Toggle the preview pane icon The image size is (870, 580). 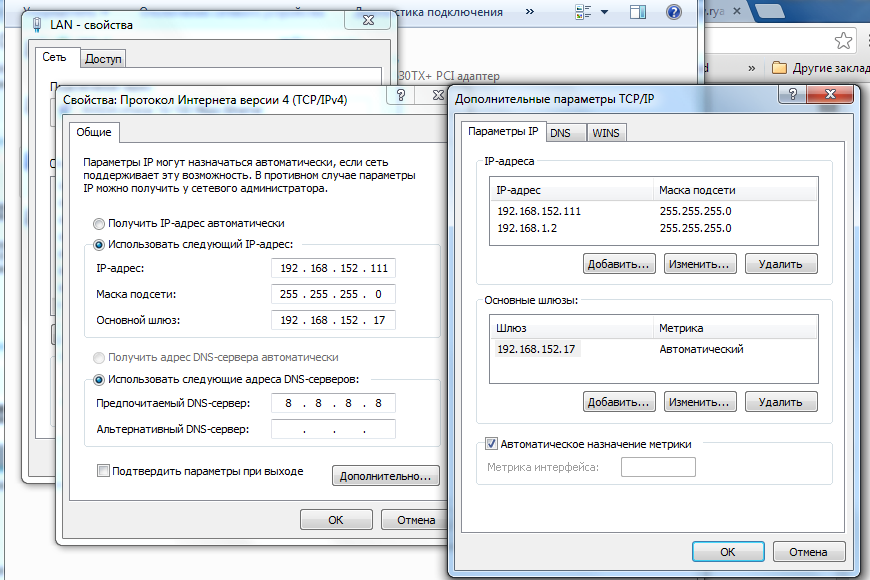(x=638, y=12)
